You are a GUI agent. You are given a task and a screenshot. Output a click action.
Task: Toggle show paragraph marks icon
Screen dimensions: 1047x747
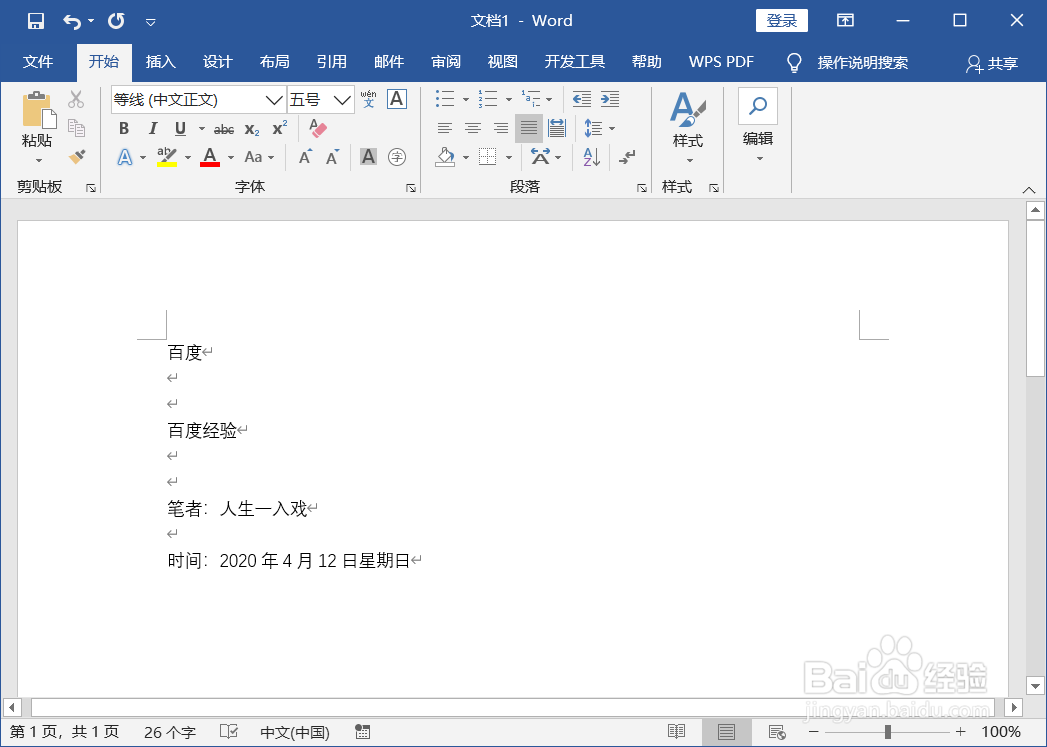pos(627,158)
